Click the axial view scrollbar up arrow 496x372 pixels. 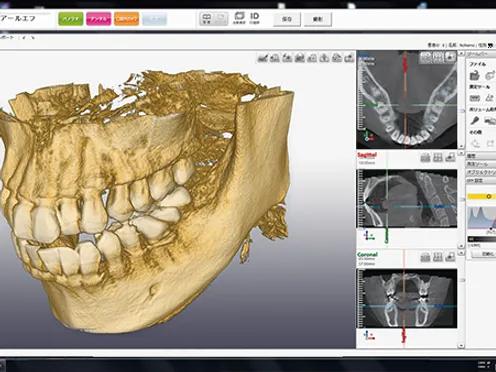click(x=461, y=53)
